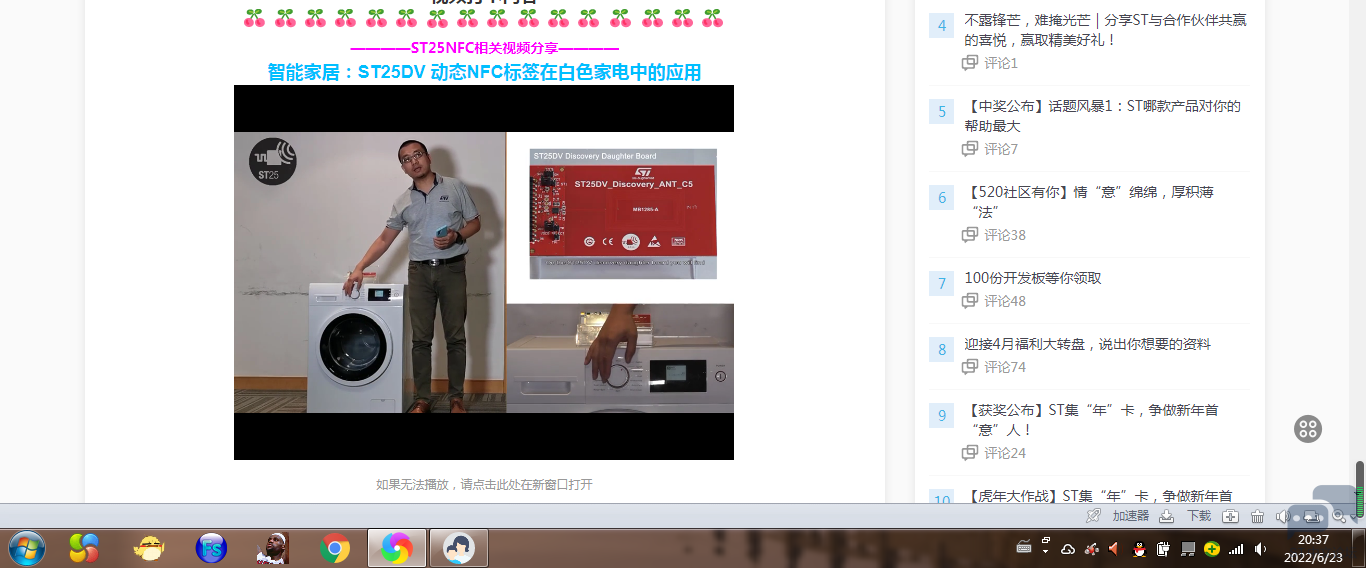Screen dimensions: 1366x568
Task: Click the red speaker tray icon
Action: coord(1114,548)
